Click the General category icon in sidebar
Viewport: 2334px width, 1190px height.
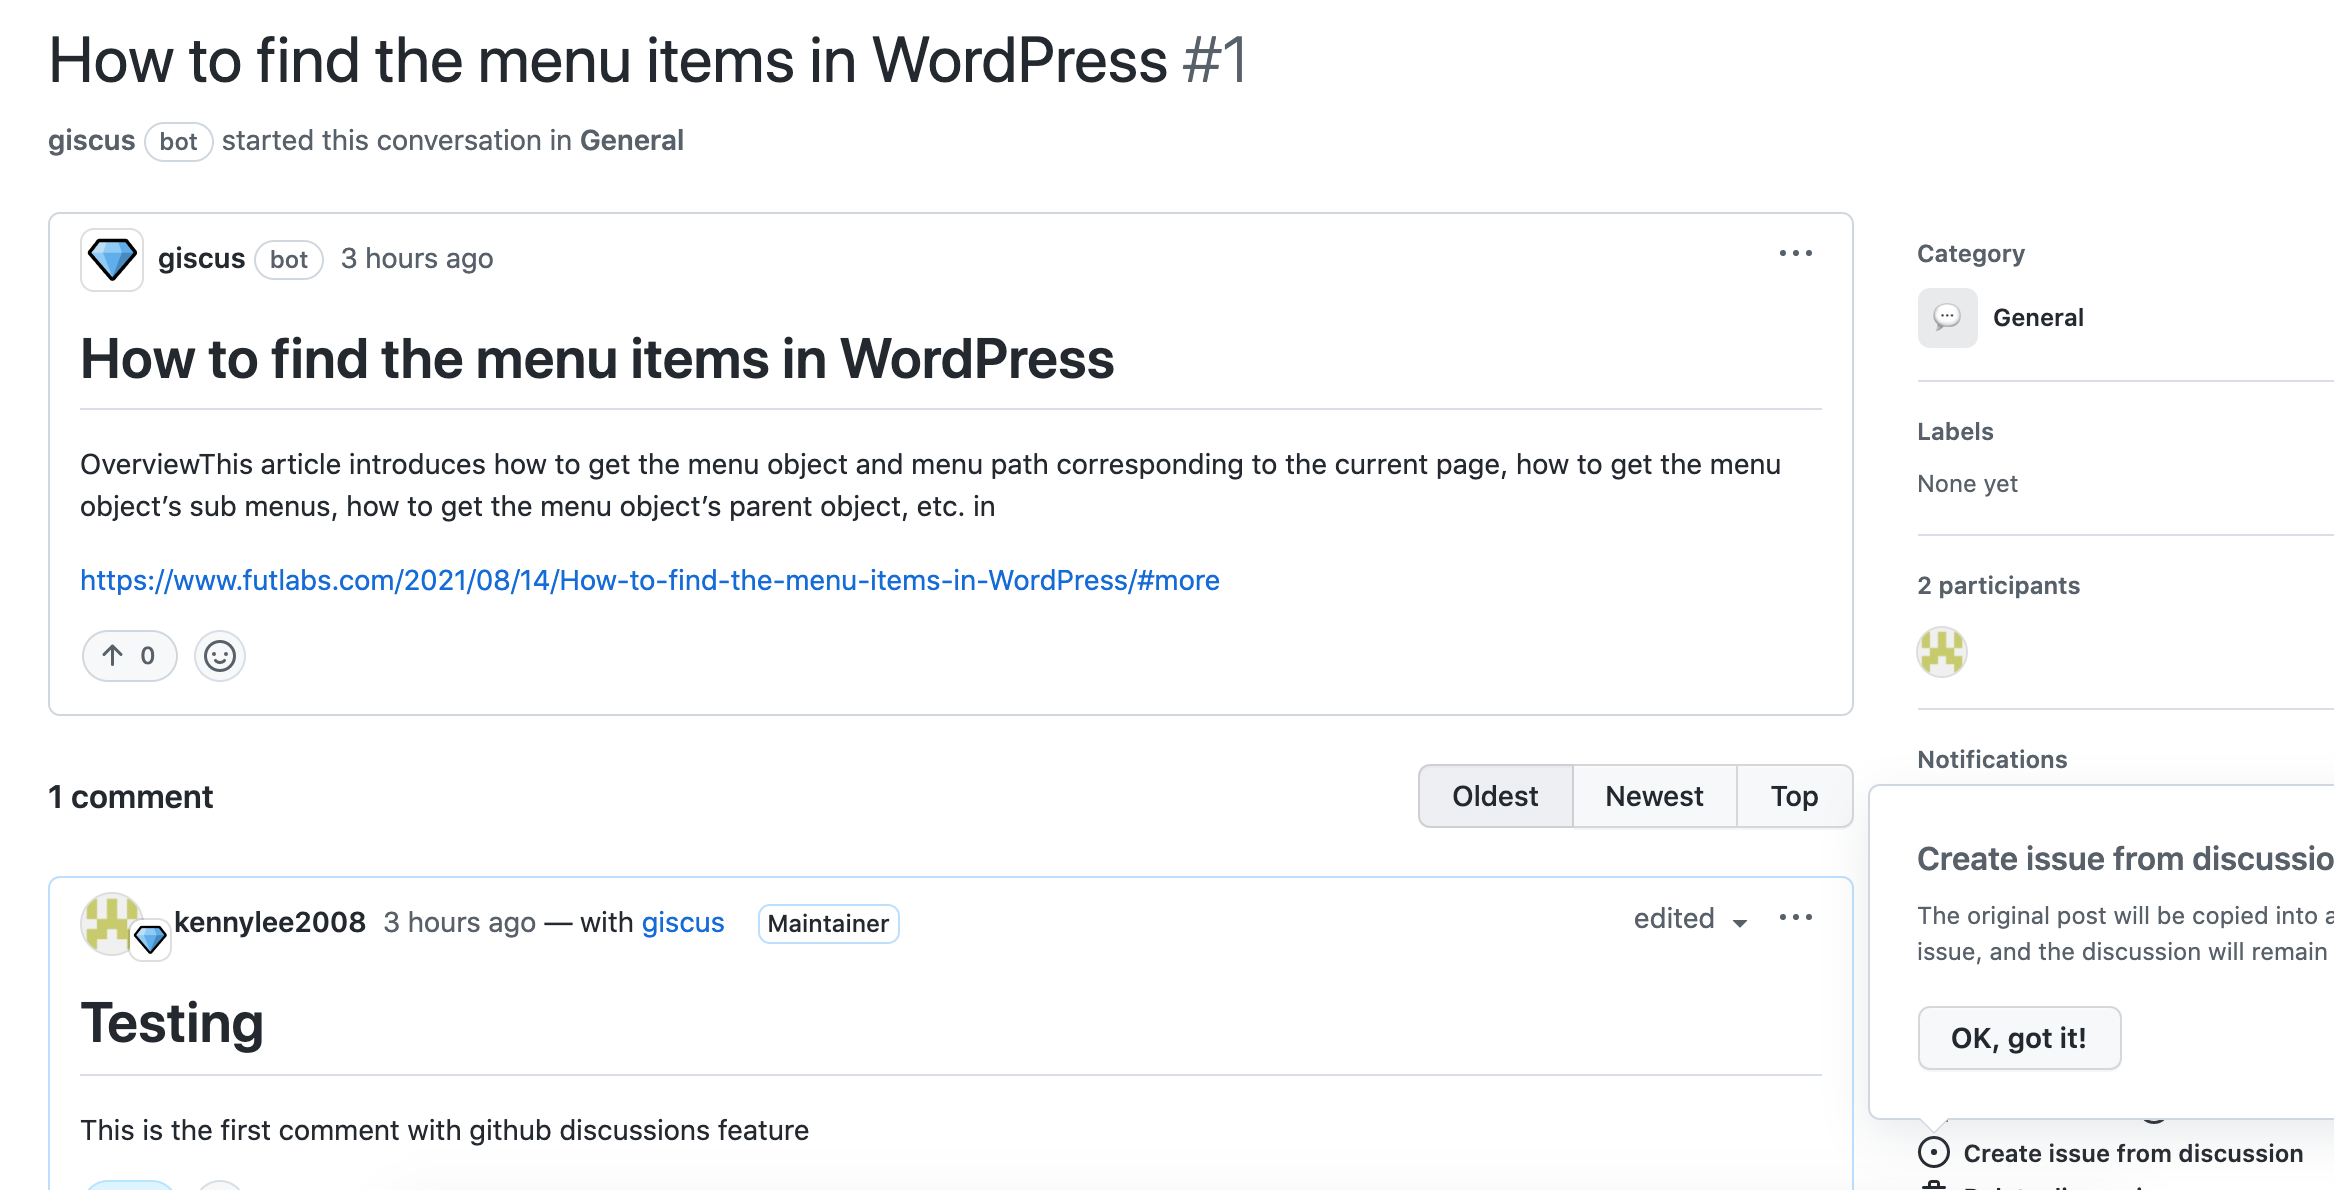pyautogui.click(x=1947, y=318)
